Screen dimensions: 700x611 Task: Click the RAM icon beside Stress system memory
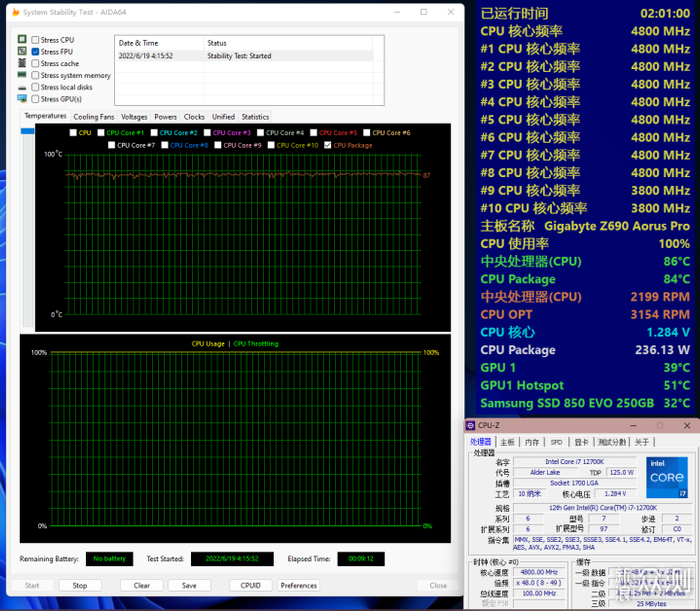[x=22, y=76]
